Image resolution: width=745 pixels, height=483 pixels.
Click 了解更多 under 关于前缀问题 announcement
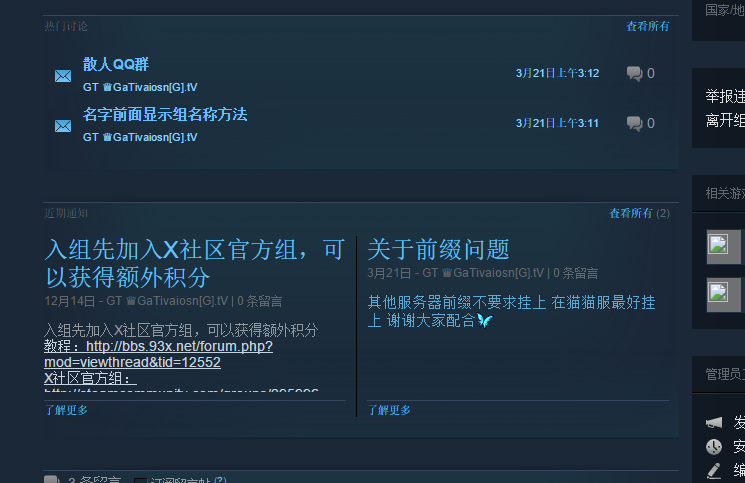(x=389, y=410)
